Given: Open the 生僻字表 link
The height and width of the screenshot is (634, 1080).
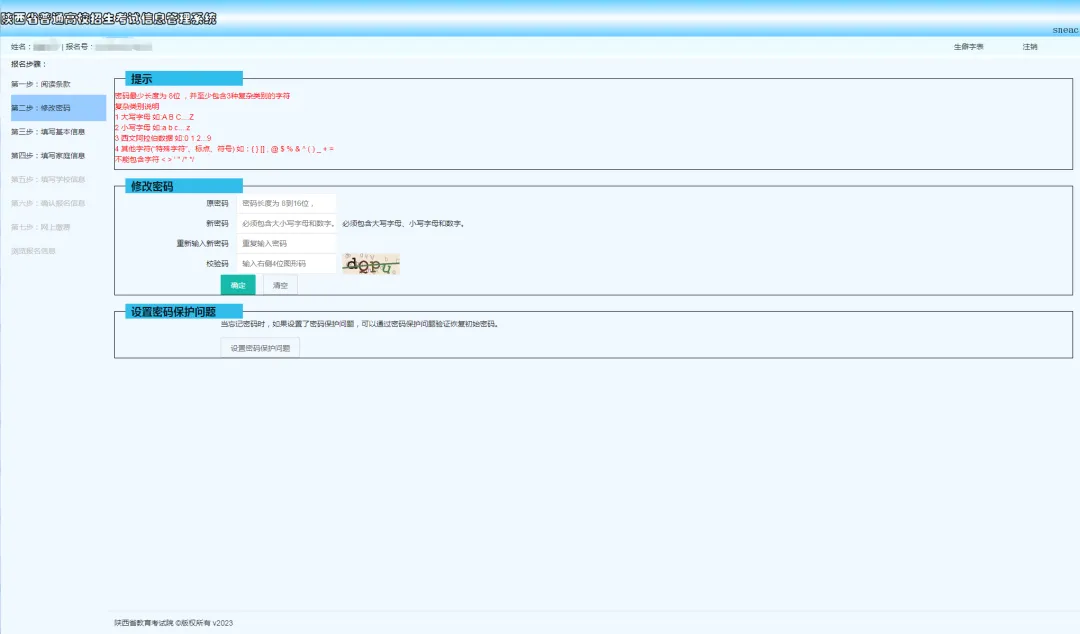Looking at the screenshot, I should [968, 47].
